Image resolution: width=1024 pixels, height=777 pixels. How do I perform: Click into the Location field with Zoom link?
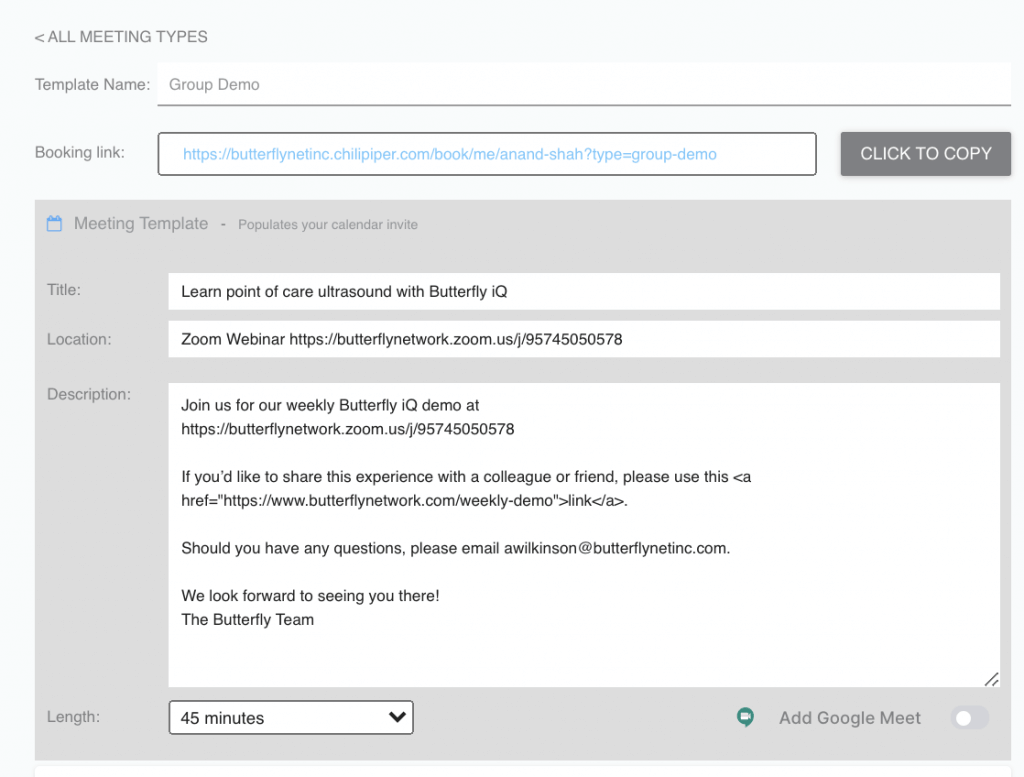[x=584, y=339]
